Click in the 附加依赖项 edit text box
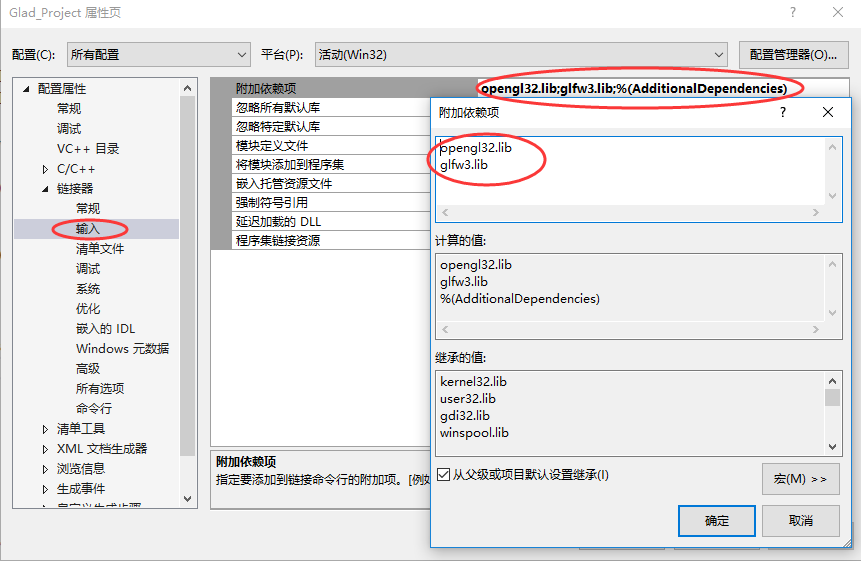Viewport: 861px width, 561px height. tap(631, 171)
